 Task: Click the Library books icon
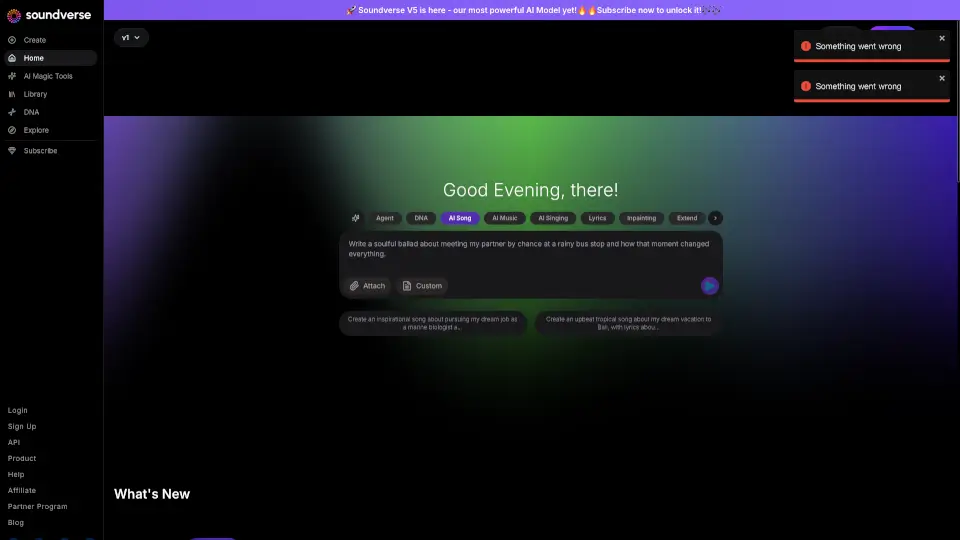pyautogui.click(x=12, y=94)
